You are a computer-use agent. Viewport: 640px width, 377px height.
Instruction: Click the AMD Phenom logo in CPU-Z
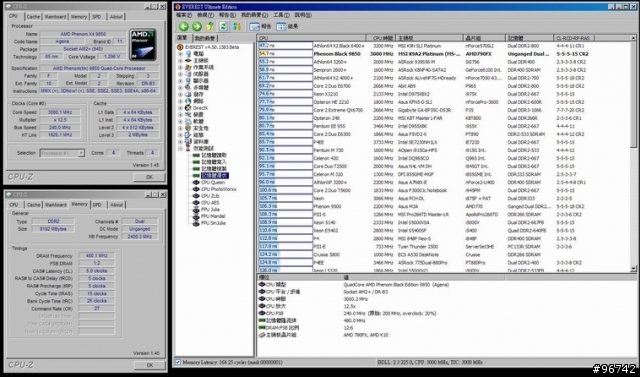coord(143,44)
